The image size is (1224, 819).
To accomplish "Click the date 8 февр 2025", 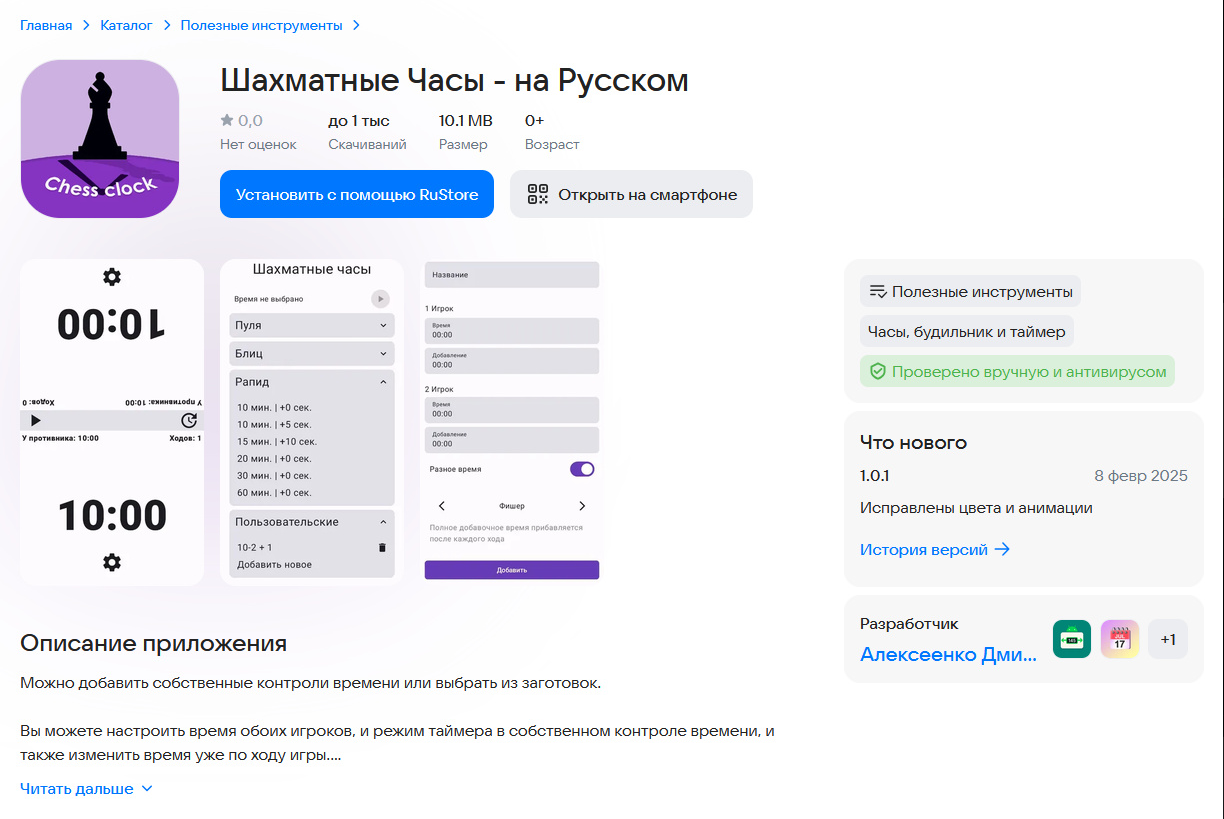I will (x=1139, y=476).
